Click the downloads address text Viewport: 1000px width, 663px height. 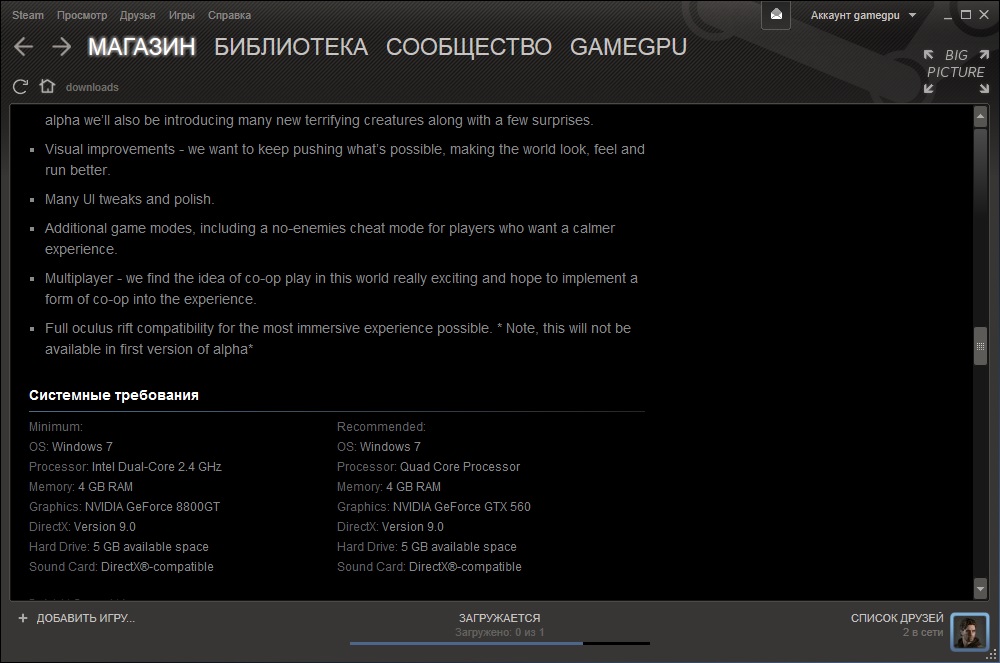click(x=92, y=87)
